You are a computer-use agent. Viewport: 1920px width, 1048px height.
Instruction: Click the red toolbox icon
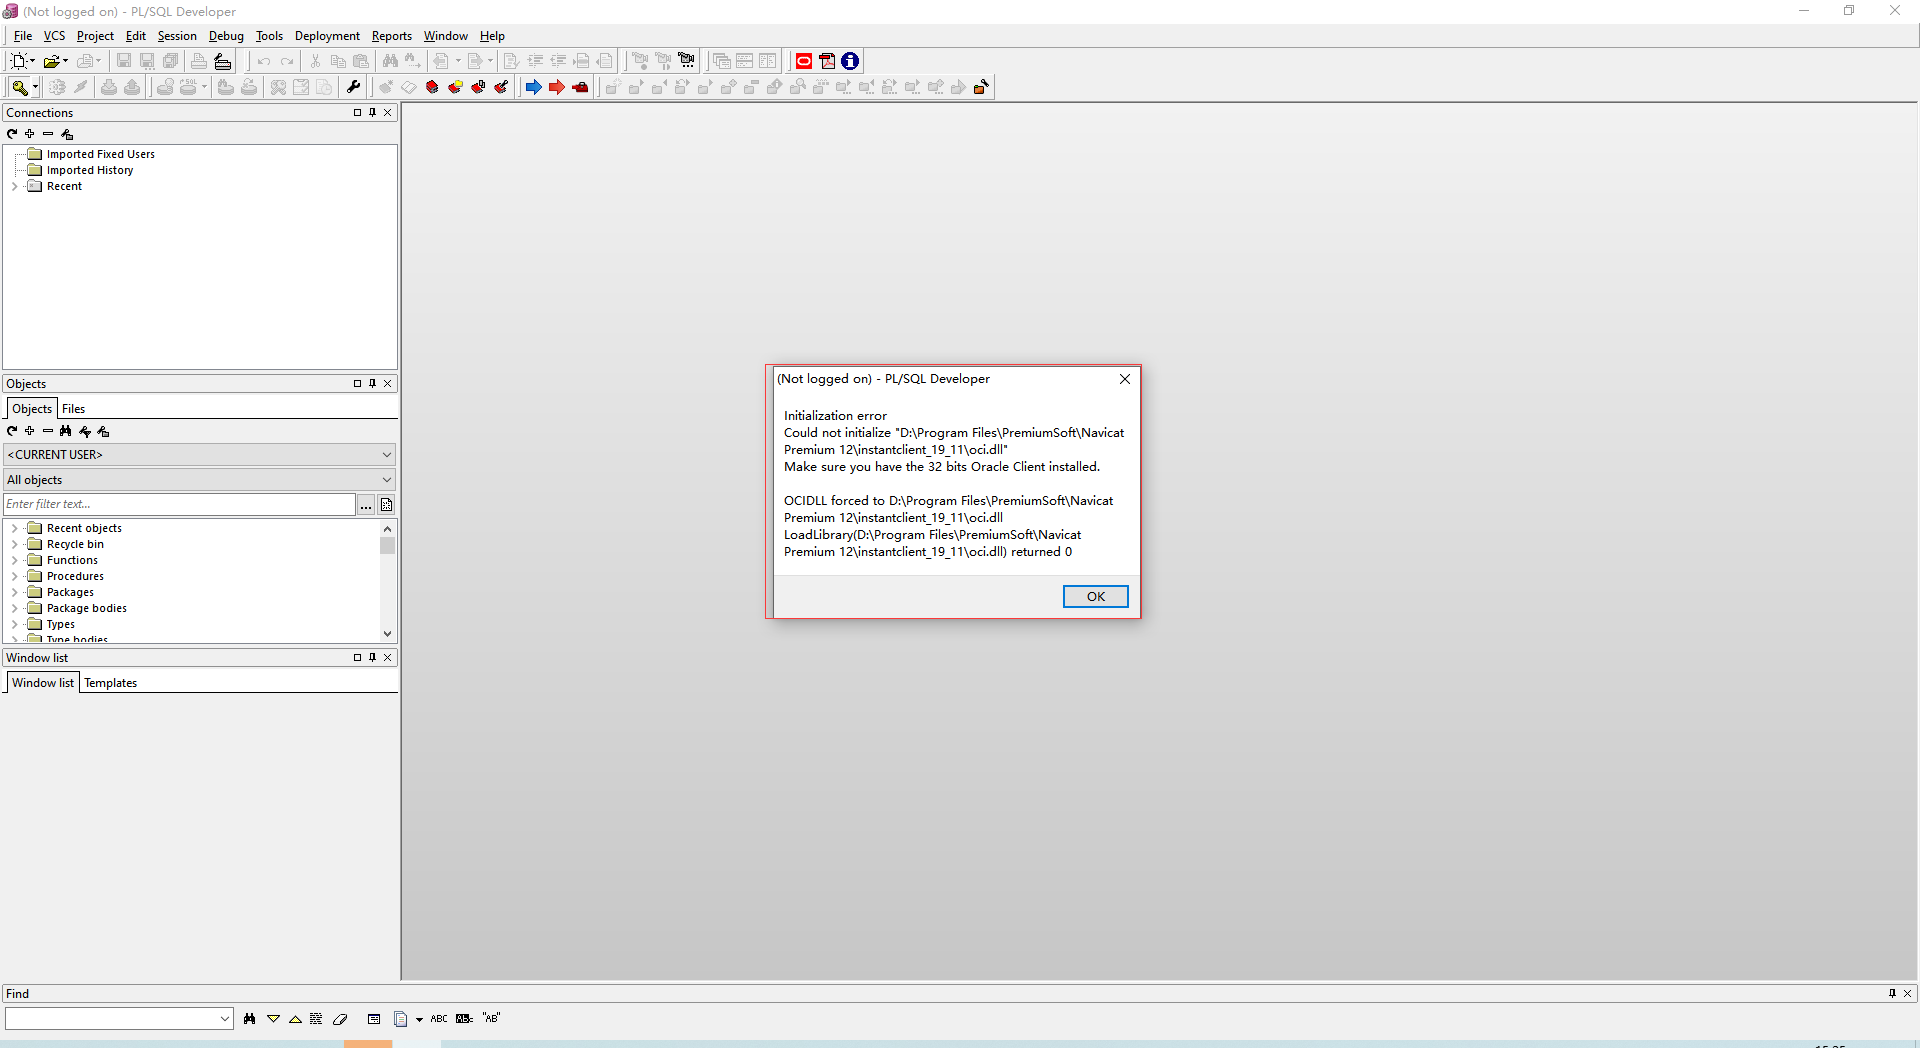point(580,87)
